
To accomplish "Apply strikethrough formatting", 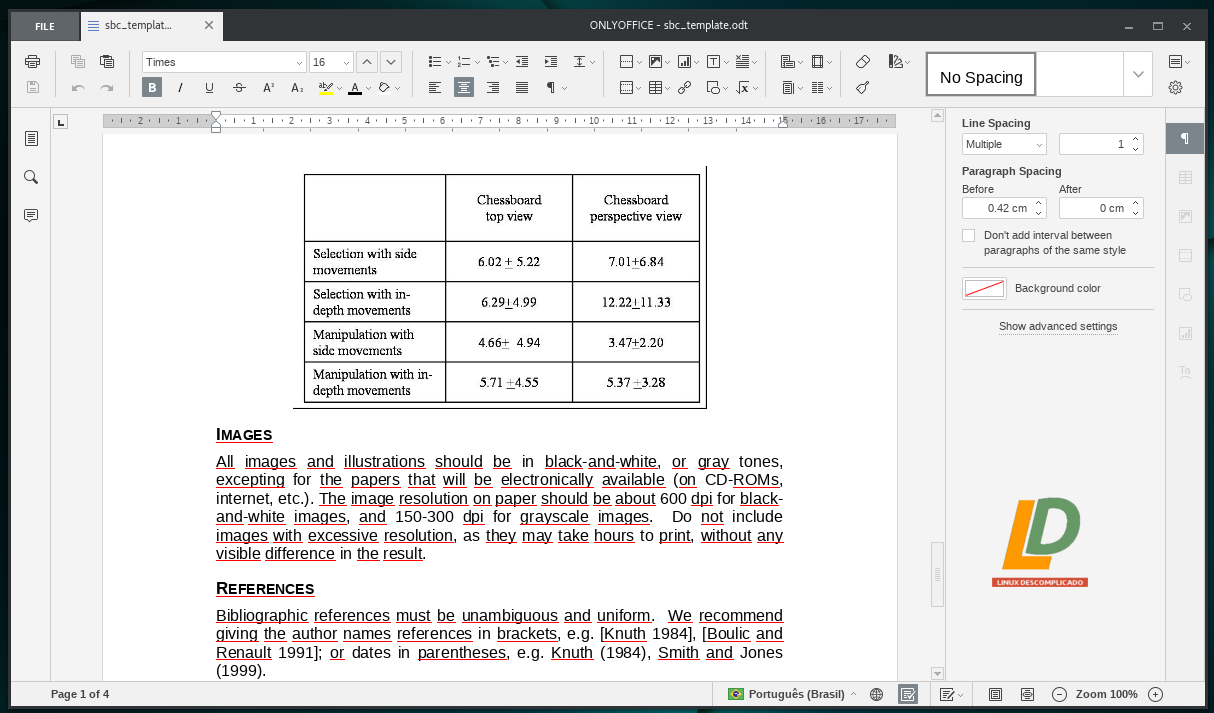I will tap(239, 88).
